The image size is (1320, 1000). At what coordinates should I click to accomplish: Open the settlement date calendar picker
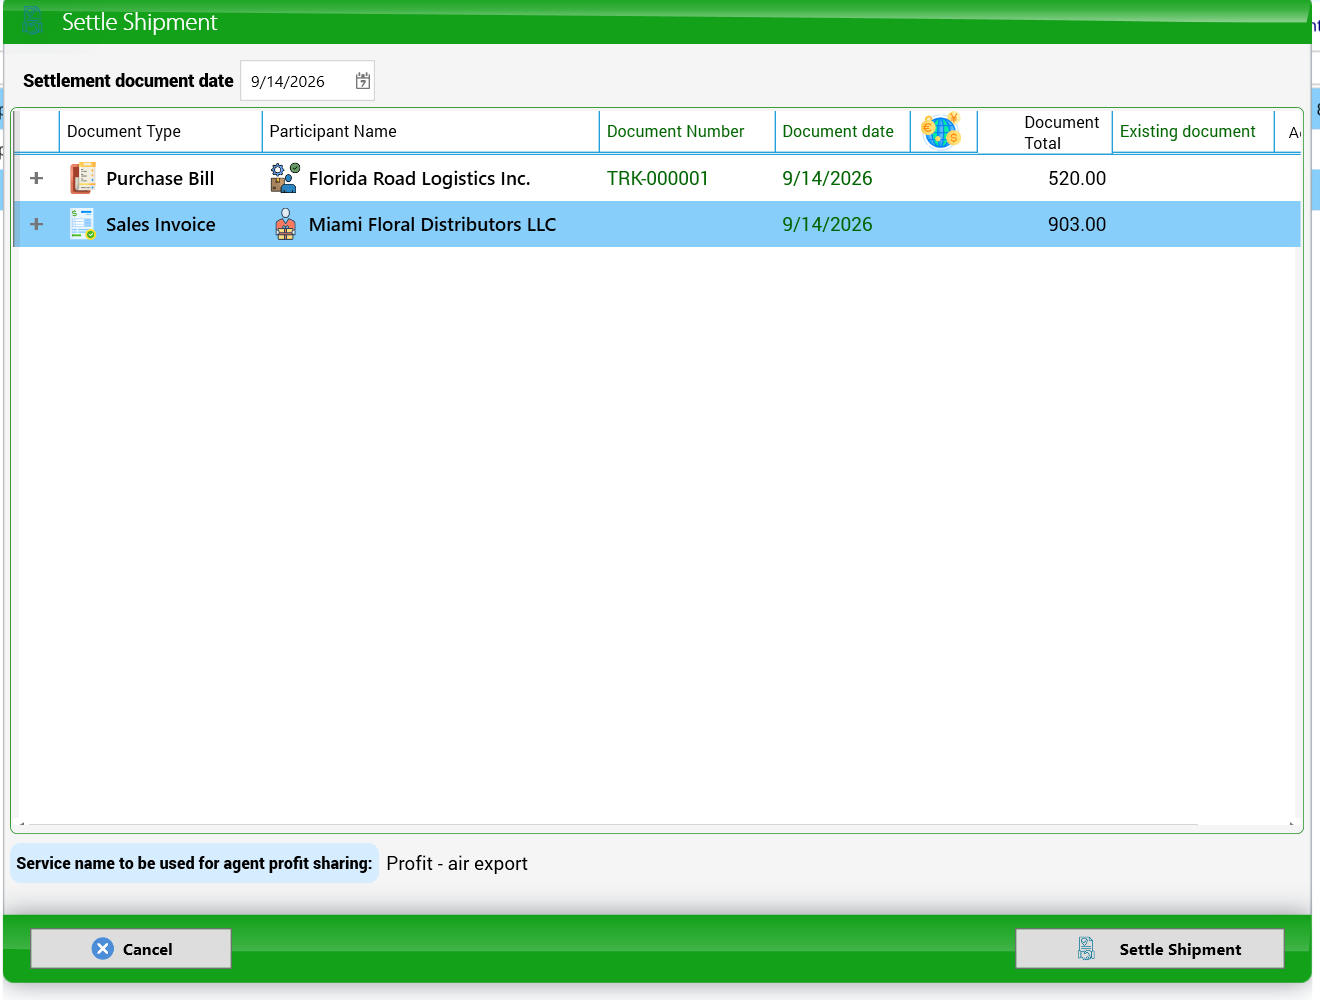[x=363, y=81]
